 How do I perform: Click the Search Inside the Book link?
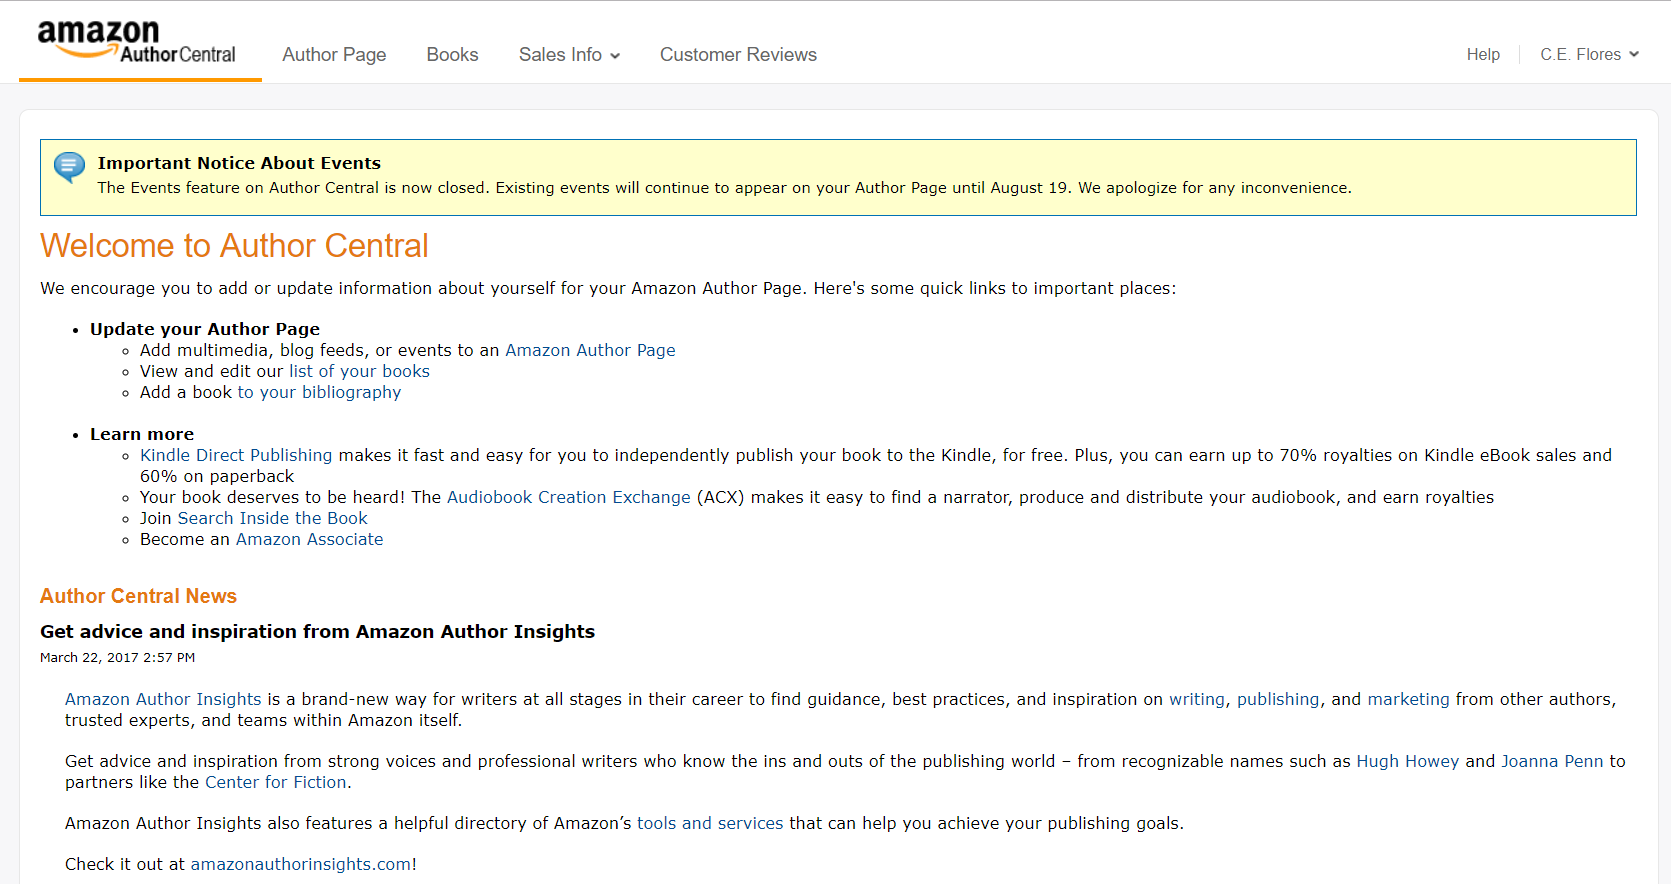coord(272,518)
